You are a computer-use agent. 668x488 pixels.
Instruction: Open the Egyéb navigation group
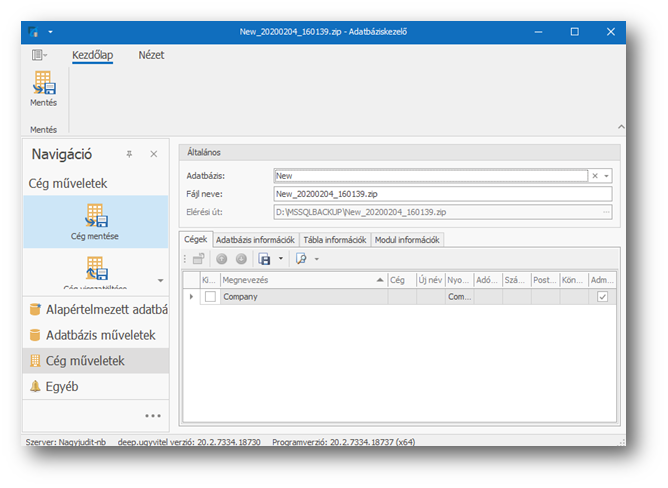pos(61,386)
